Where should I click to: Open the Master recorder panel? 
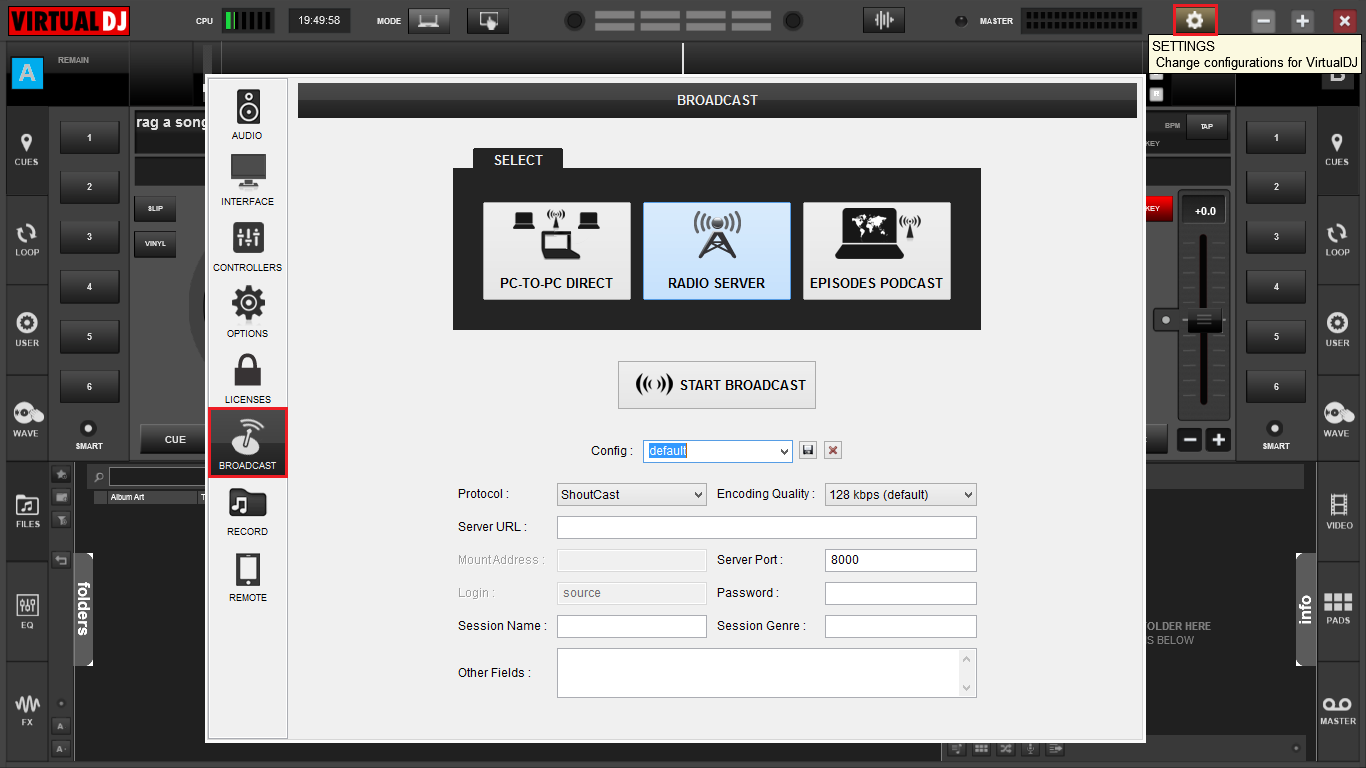coord(1338,709)
